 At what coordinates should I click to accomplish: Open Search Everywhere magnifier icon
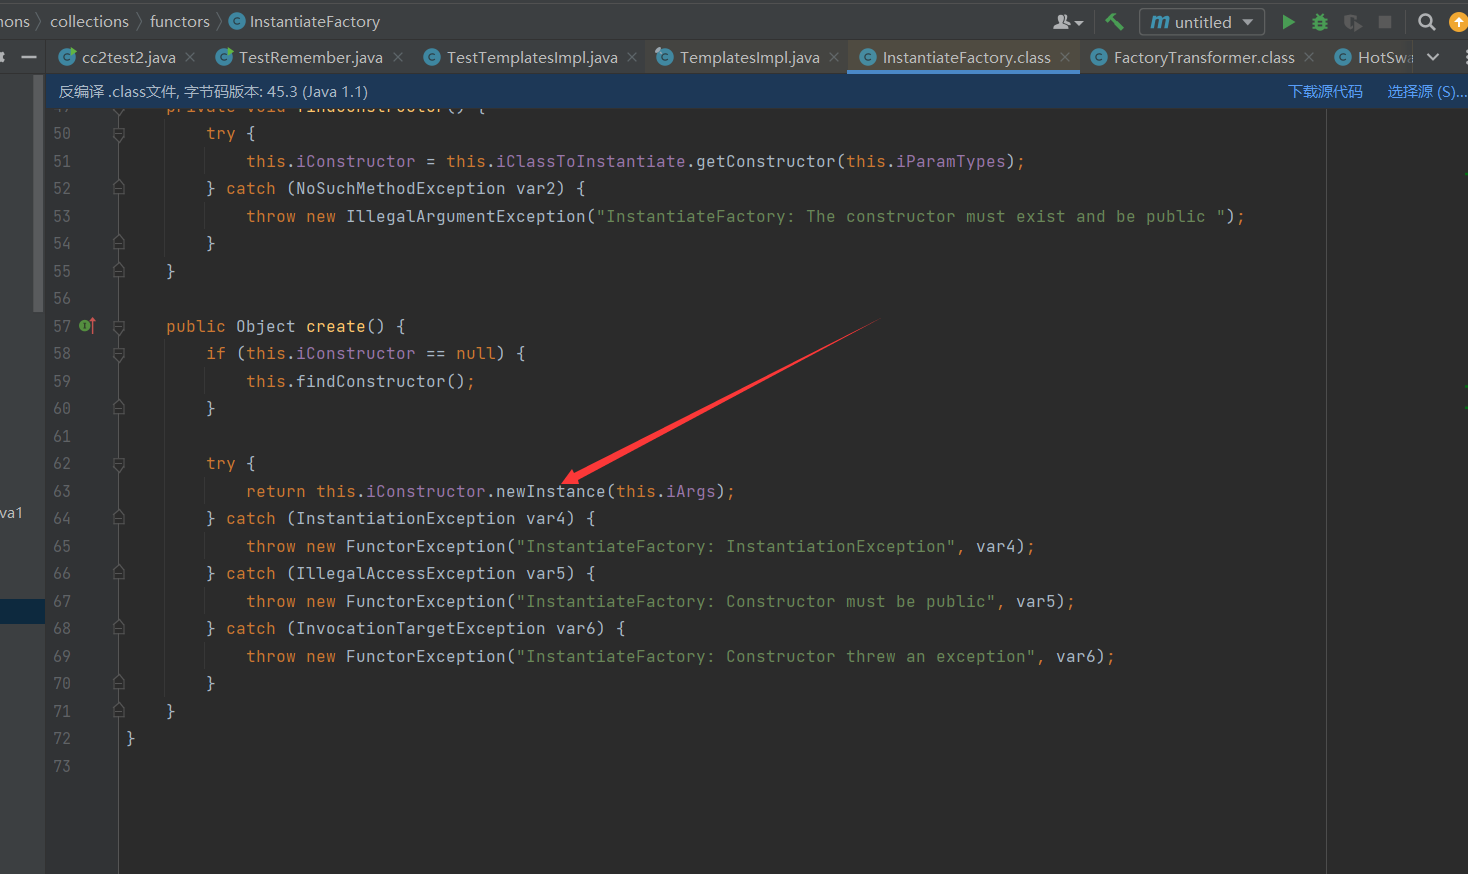(x=1427, y=22)
